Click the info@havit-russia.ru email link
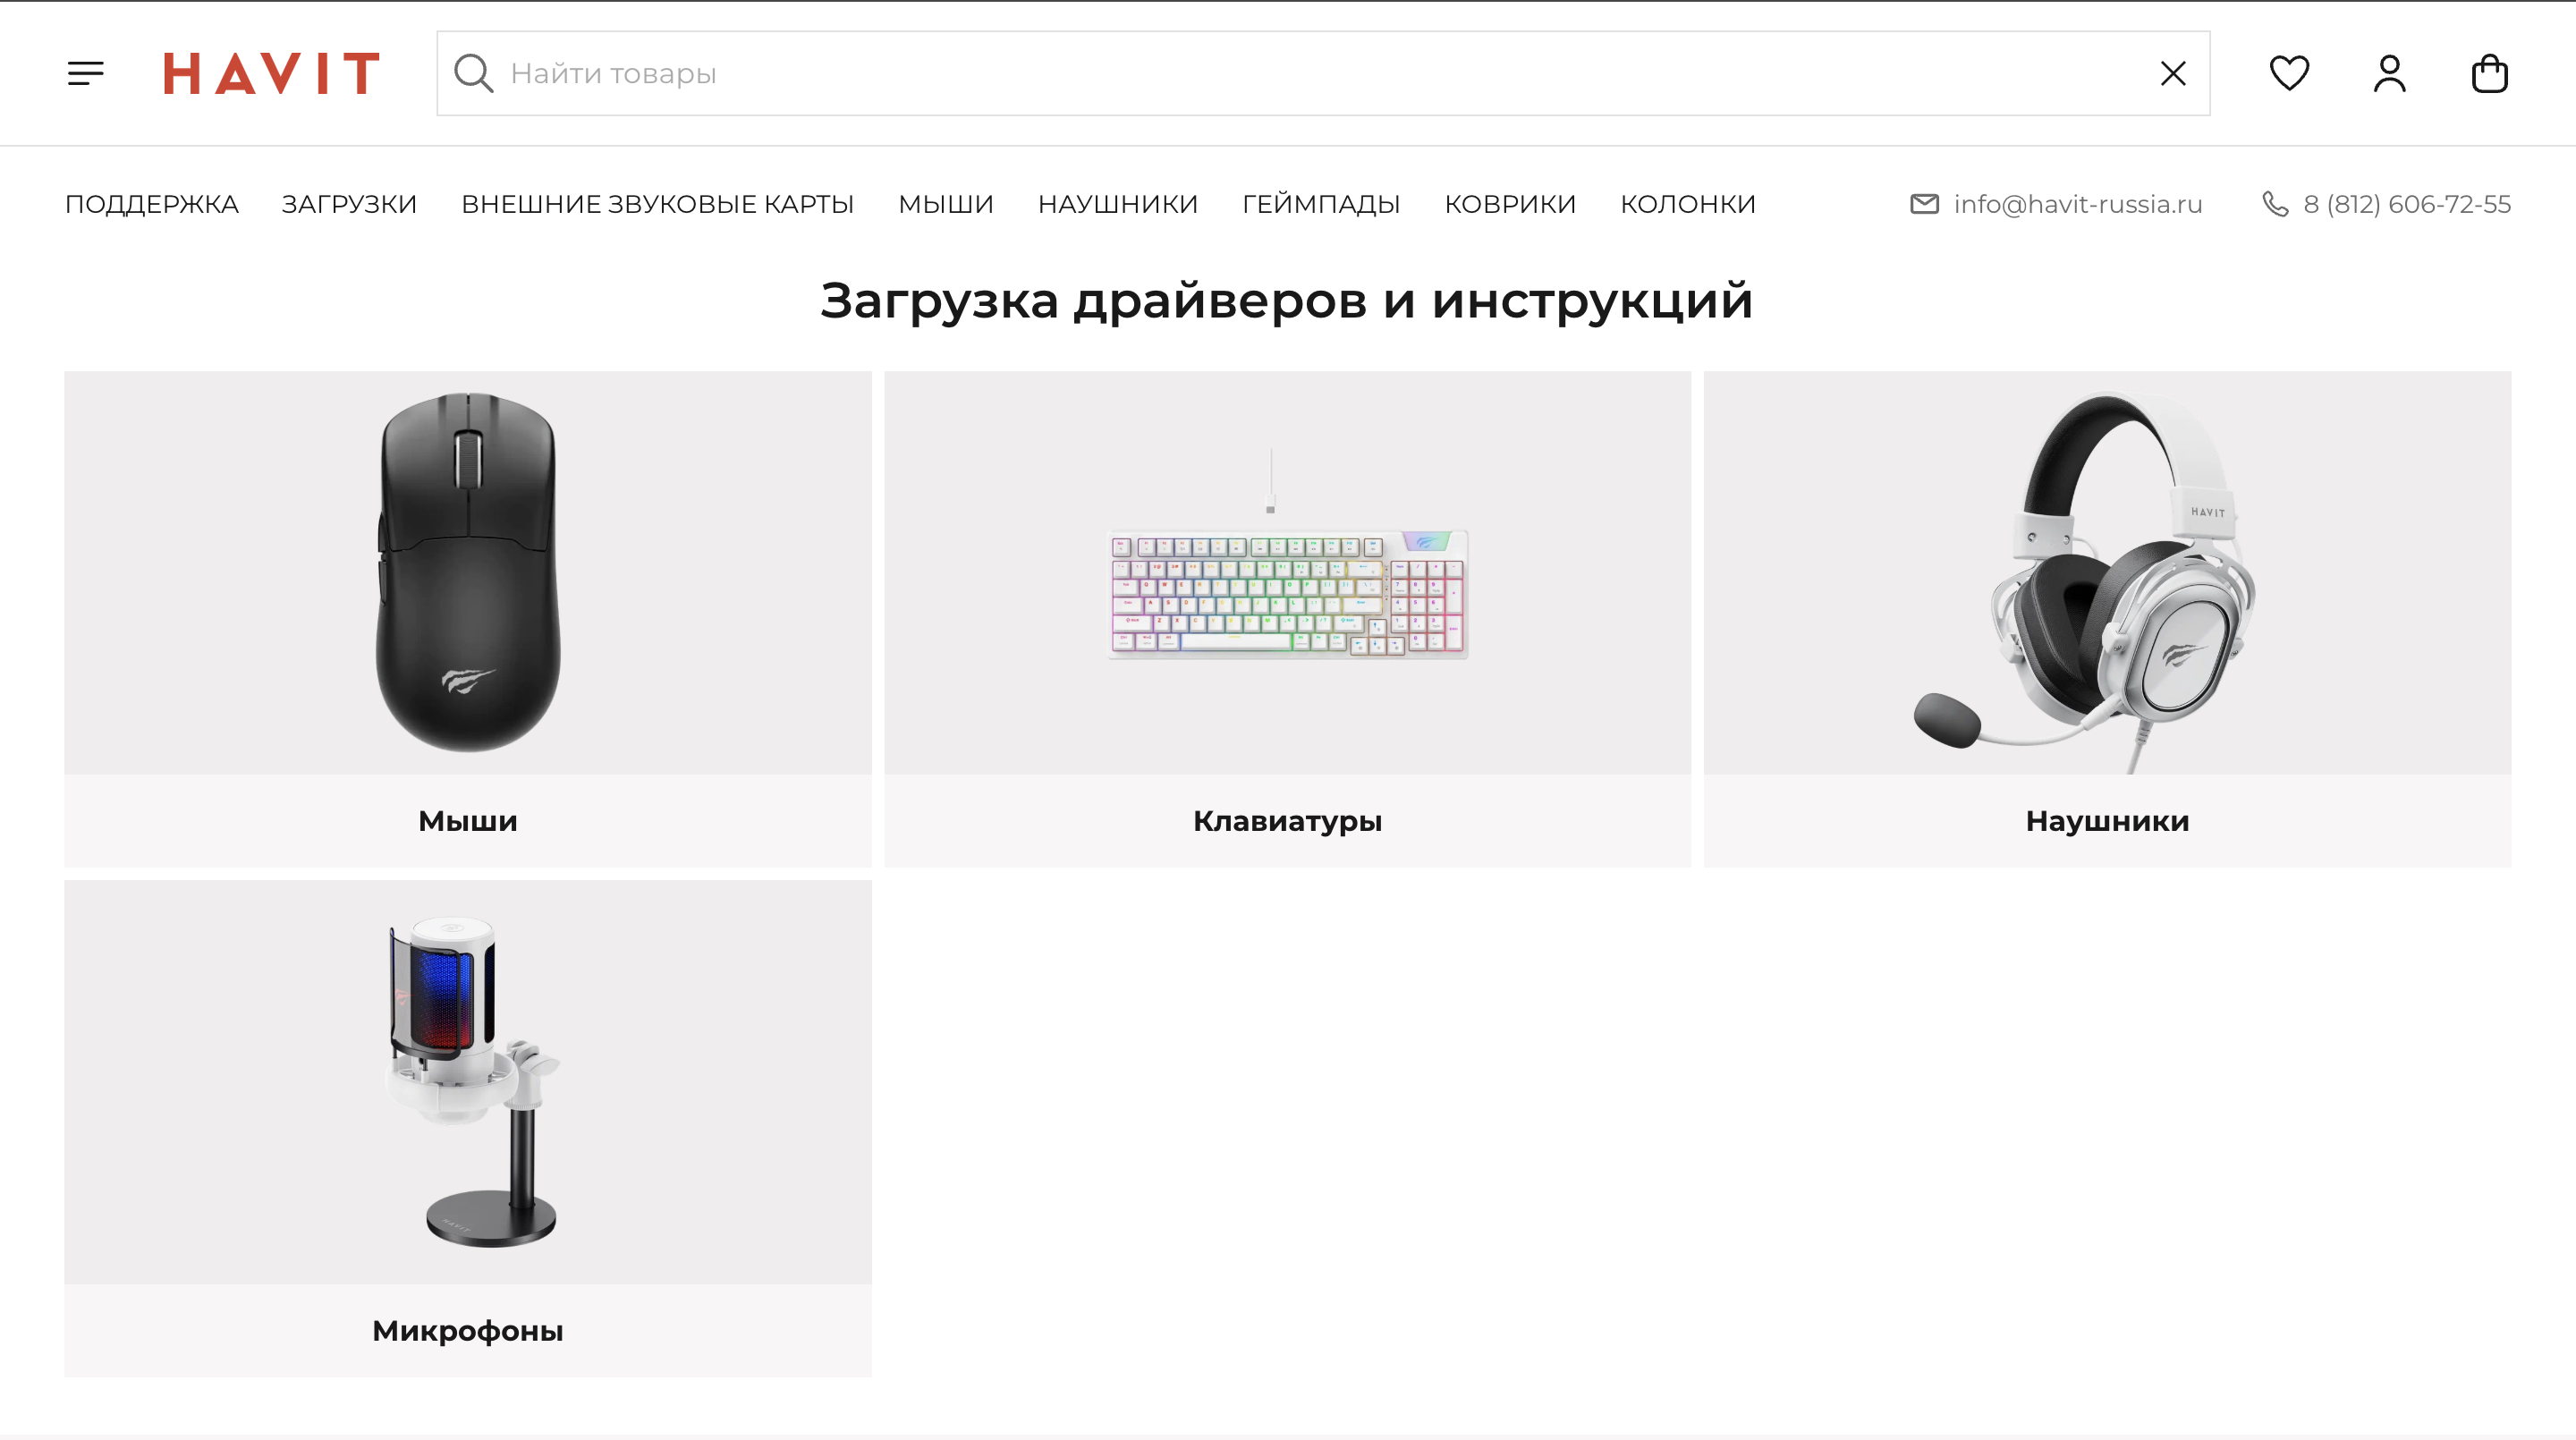This screenshot has width=2576, height=1440. [x=2077, y=204]
